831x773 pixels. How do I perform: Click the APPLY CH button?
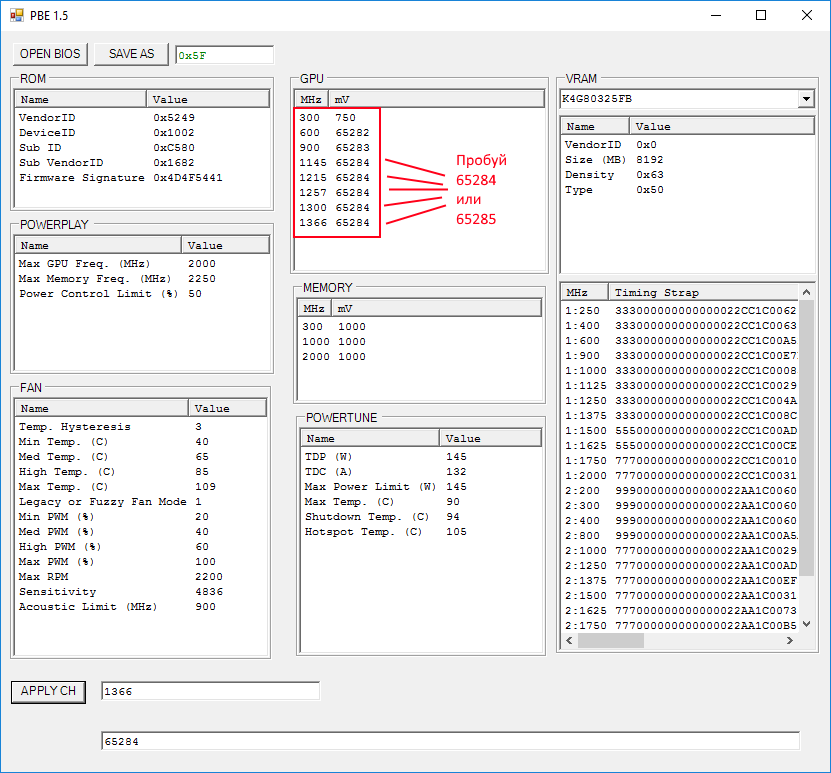(48, 691)
